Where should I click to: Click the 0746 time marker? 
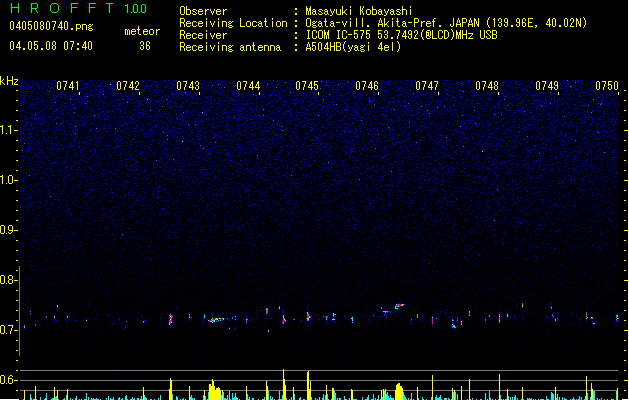pos(367,85)
